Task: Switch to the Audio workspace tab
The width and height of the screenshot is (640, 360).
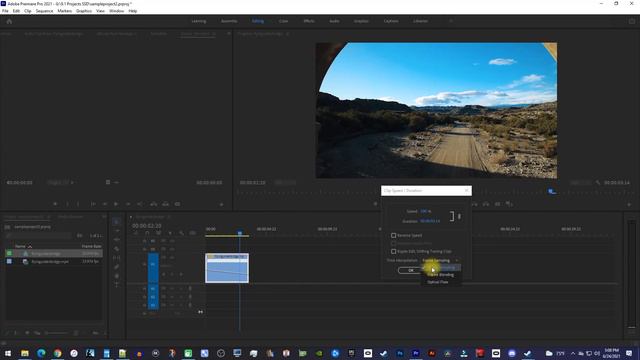Action: click(x=334, y=21)
